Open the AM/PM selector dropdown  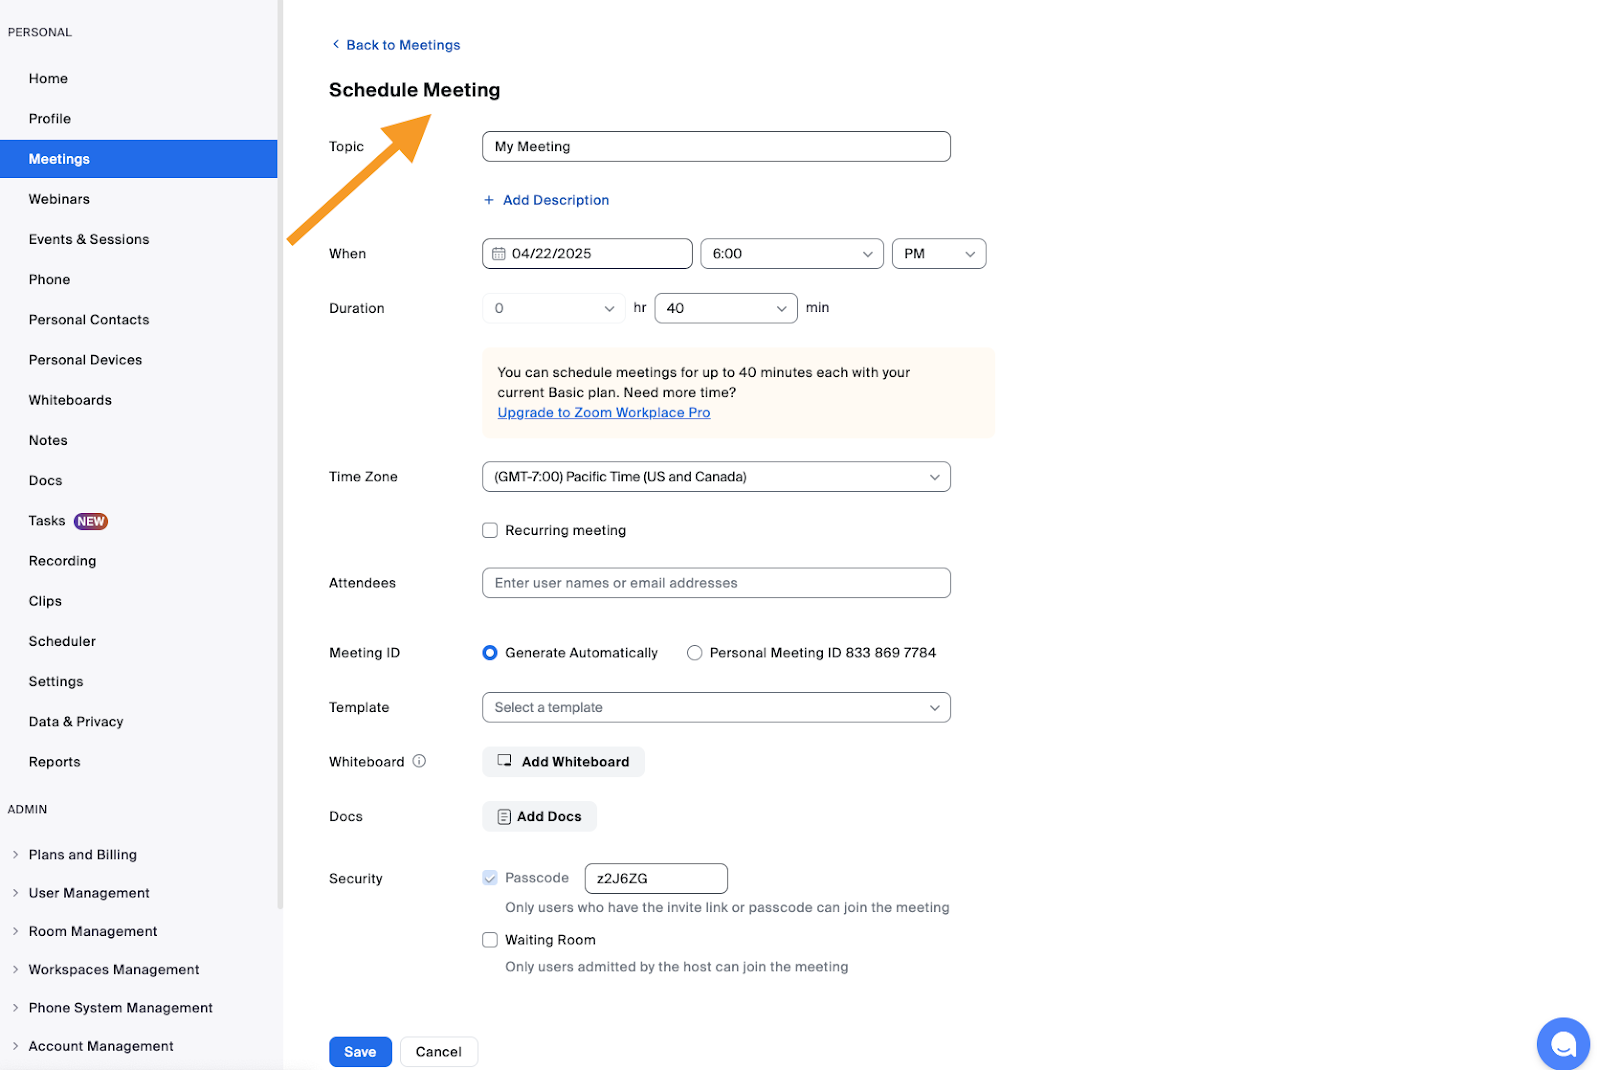[938, 254]
